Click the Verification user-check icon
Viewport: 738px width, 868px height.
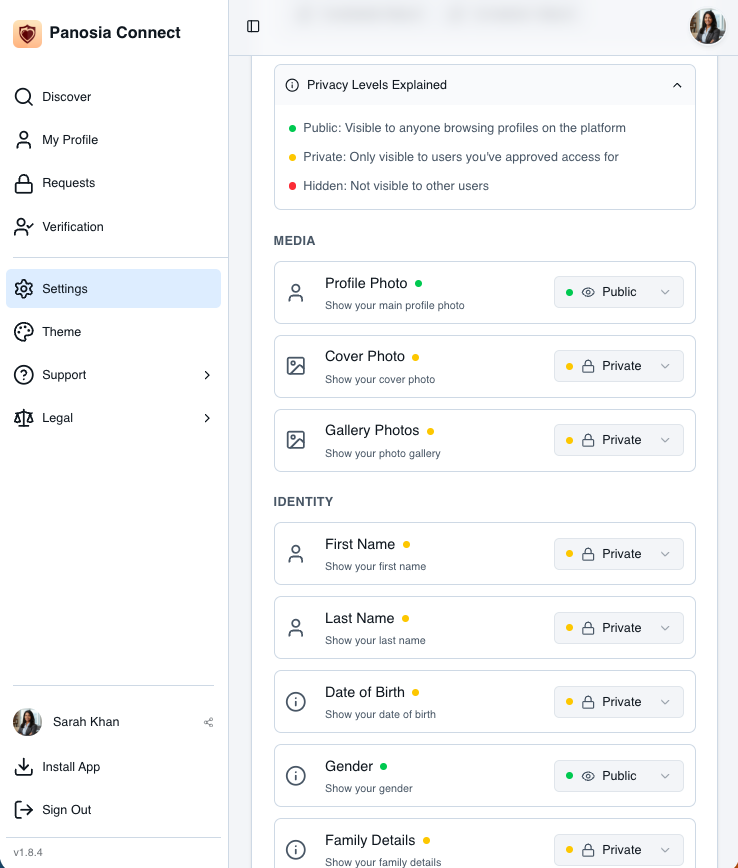24,227
